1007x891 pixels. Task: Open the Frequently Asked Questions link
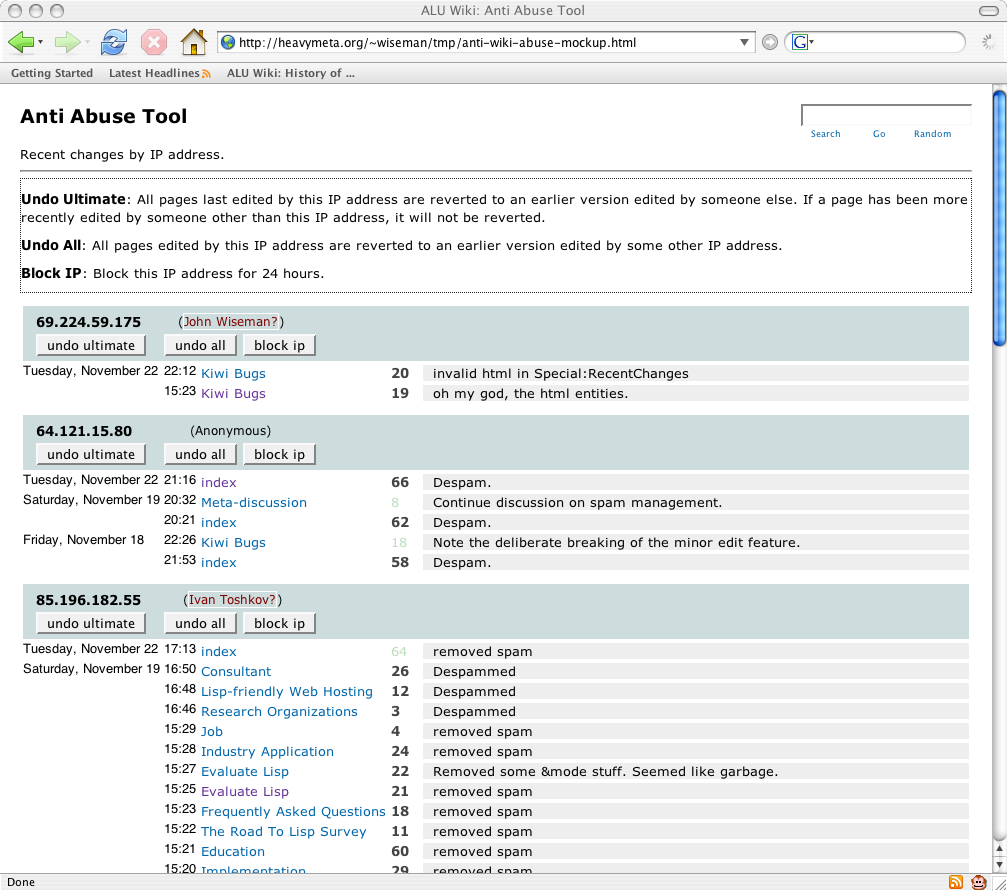(x=293, y=811)
